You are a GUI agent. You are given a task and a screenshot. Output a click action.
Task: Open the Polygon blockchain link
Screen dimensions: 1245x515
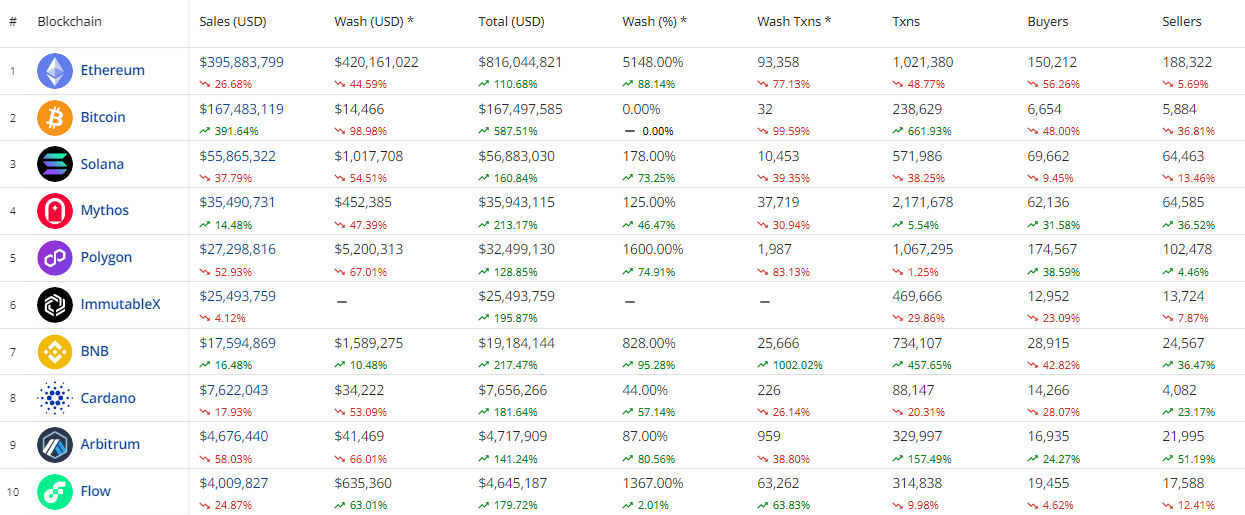coord(106,258)
